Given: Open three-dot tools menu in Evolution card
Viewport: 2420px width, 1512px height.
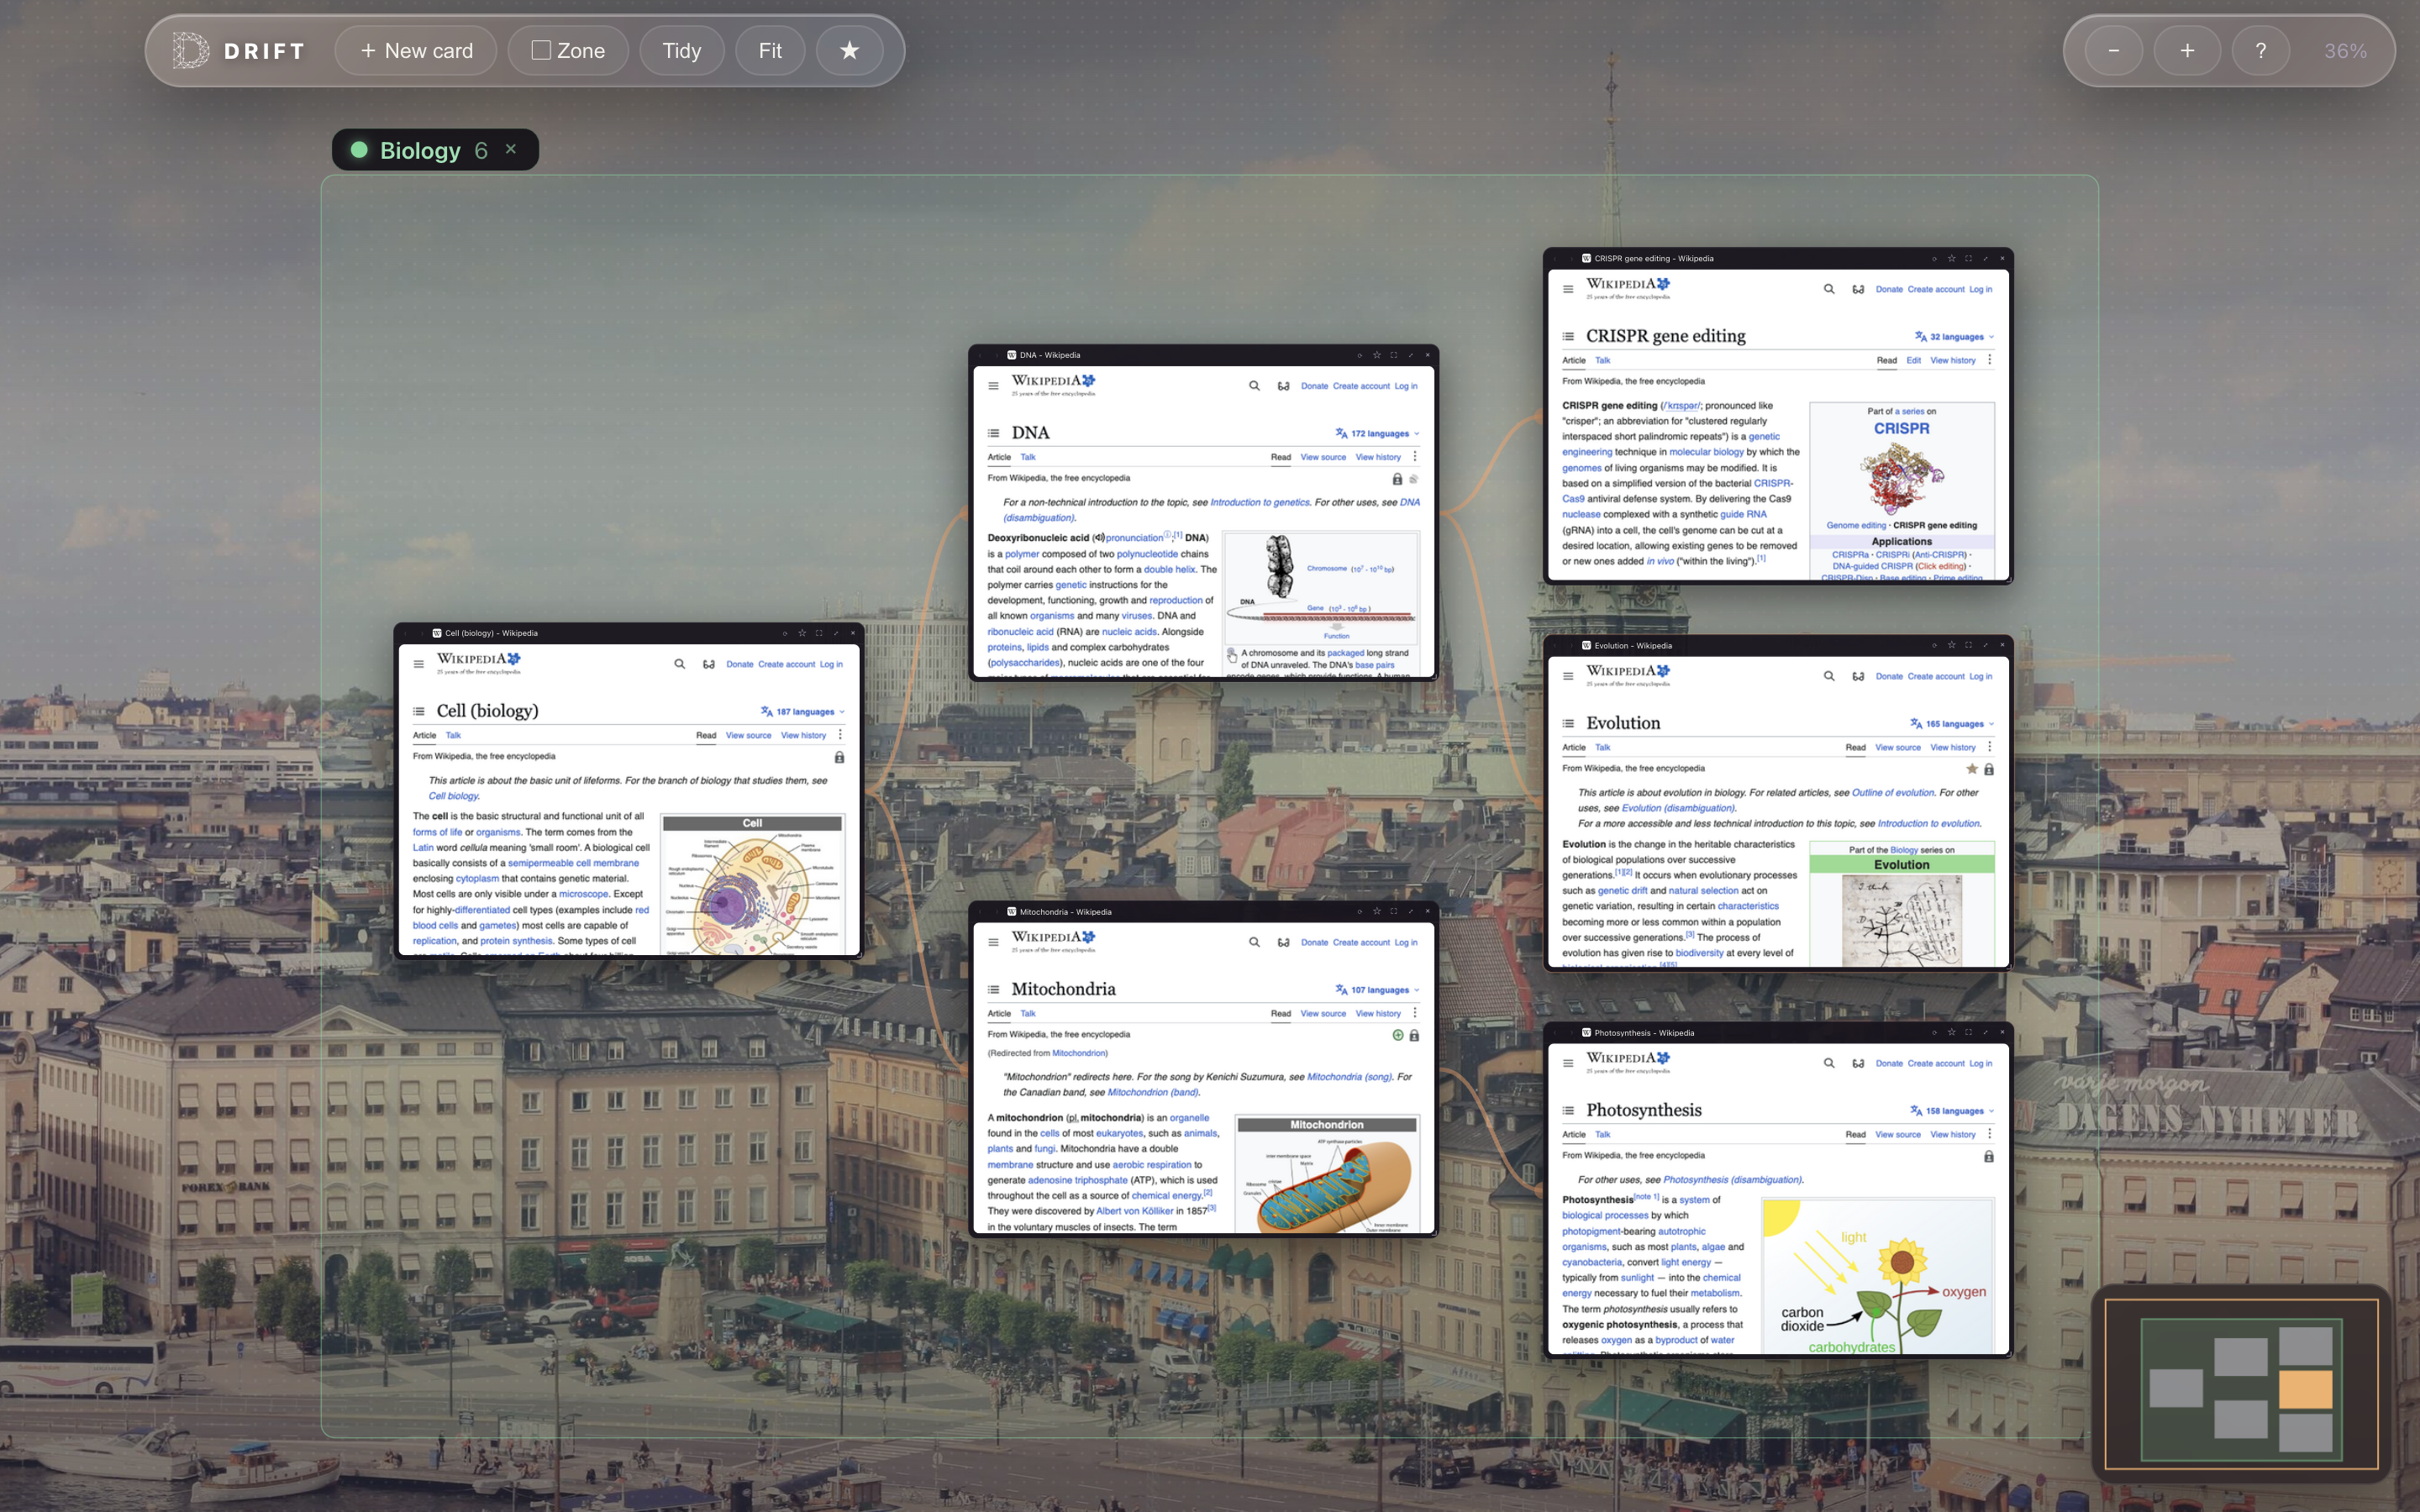Looking at the screenshot, I should coord(1990,747).
